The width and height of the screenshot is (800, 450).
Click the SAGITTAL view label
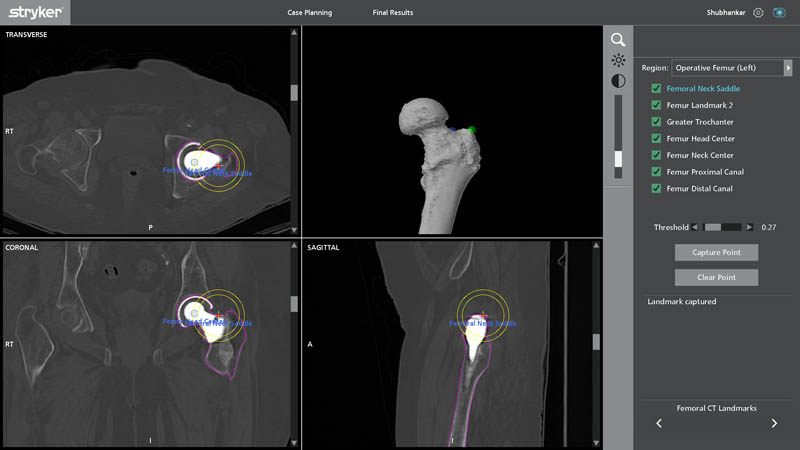pos(323,247)
